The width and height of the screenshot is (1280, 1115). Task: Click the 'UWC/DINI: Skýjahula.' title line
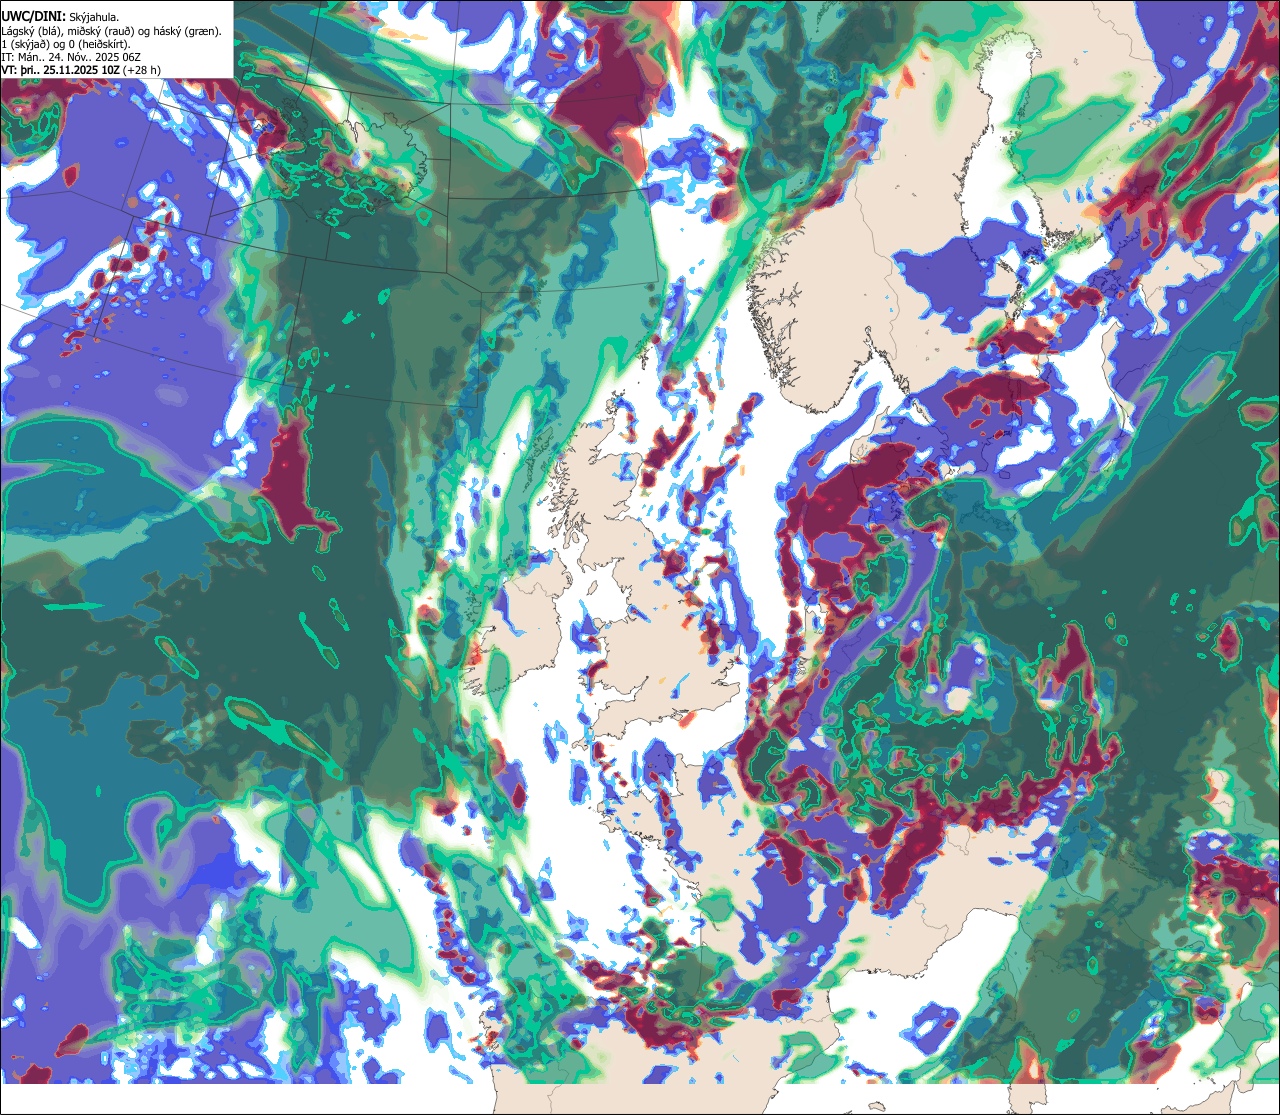[60, 16]
